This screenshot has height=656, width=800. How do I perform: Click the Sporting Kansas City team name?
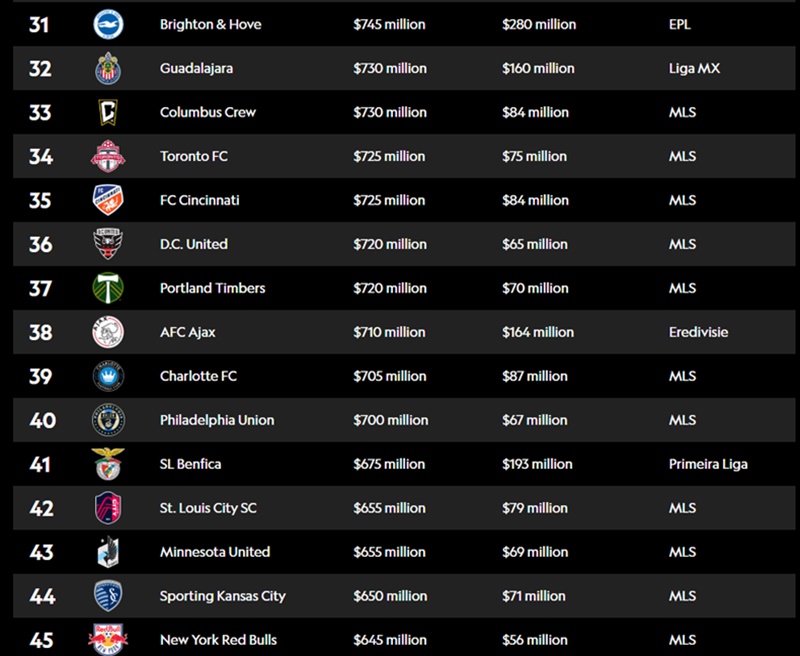(x=223, y=596)
